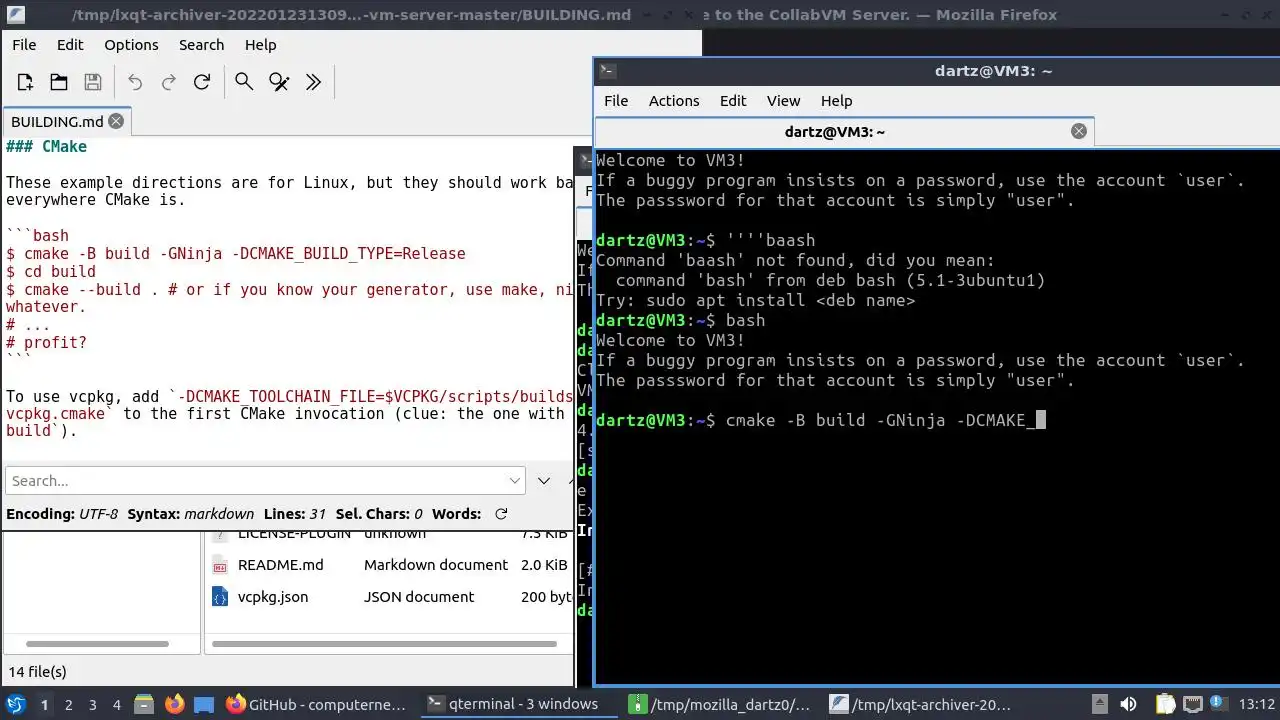
Task: Click the Syntax: markdown status label
Action: click(191, 514)
